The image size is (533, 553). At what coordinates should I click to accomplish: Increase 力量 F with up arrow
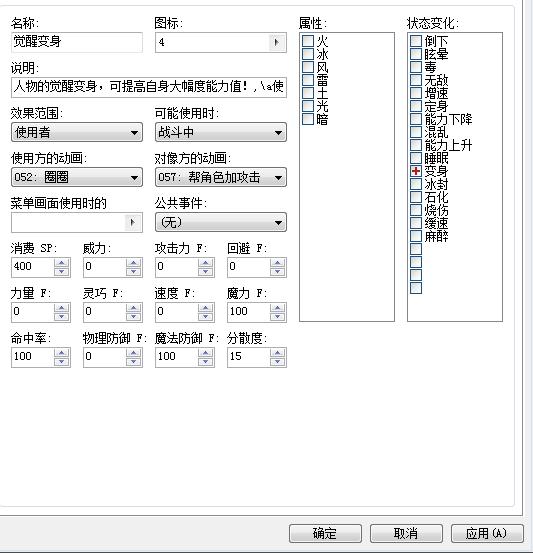[61, 308]
